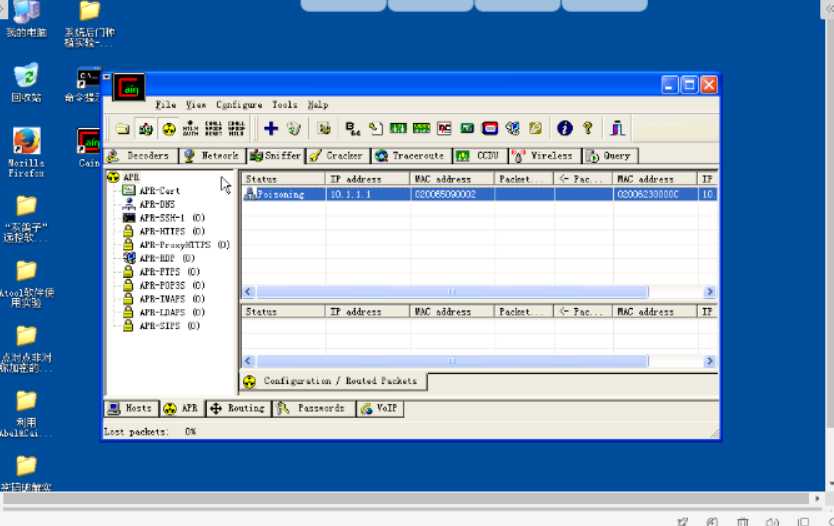Open the Hash Calculator toolbar icon
This screenshot has width=834, height=526.
coord(467,128)
